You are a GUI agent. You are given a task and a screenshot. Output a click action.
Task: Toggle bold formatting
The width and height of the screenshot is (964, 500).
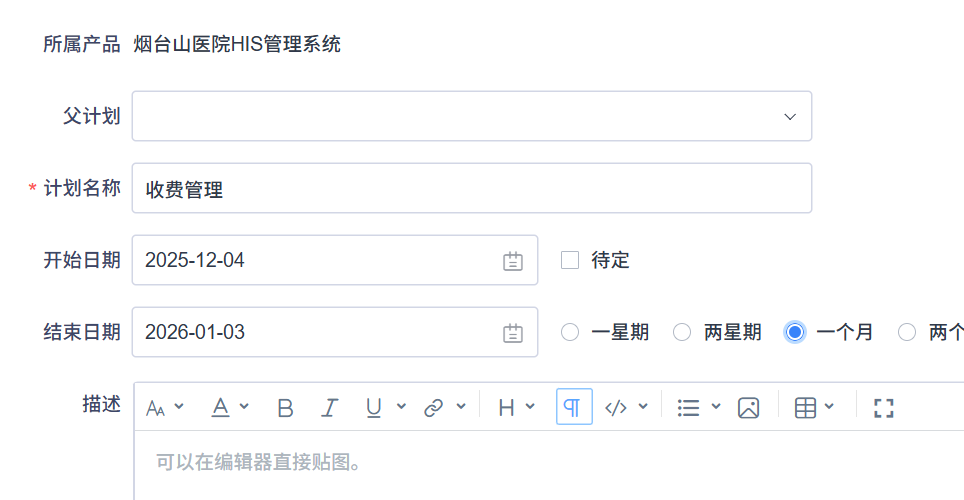click(x=285, y=408)
